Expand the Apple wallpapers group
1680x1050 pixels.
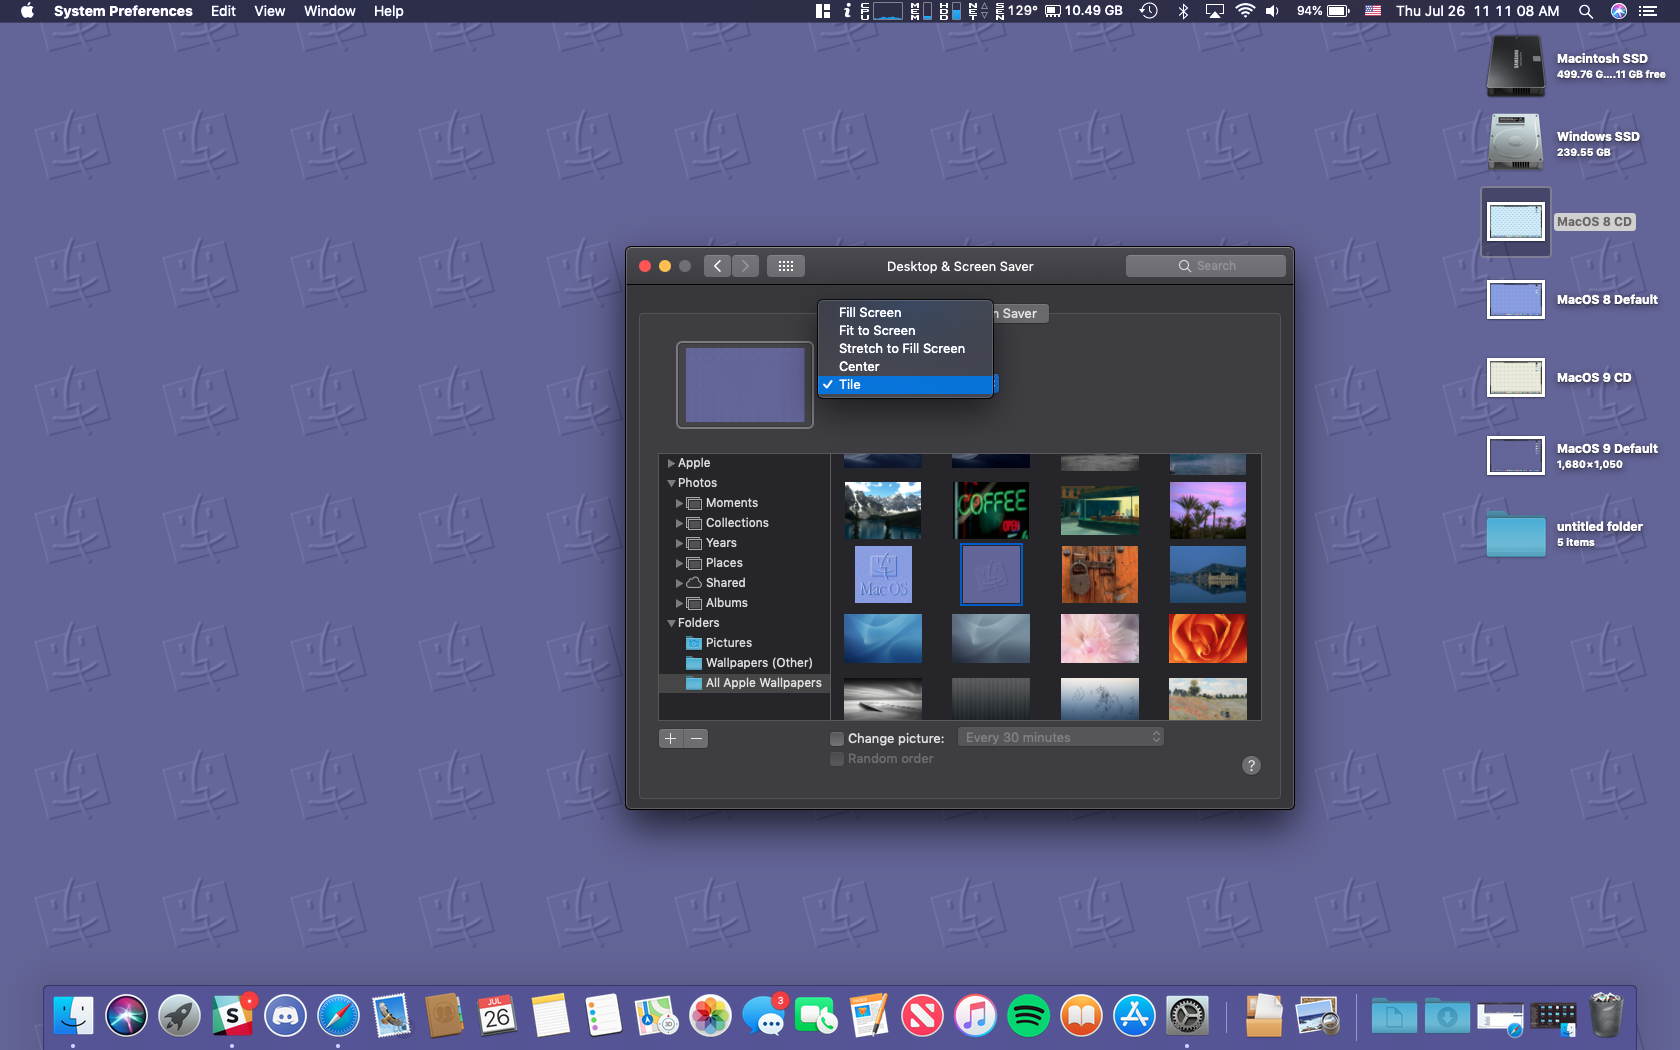[671, 463]
